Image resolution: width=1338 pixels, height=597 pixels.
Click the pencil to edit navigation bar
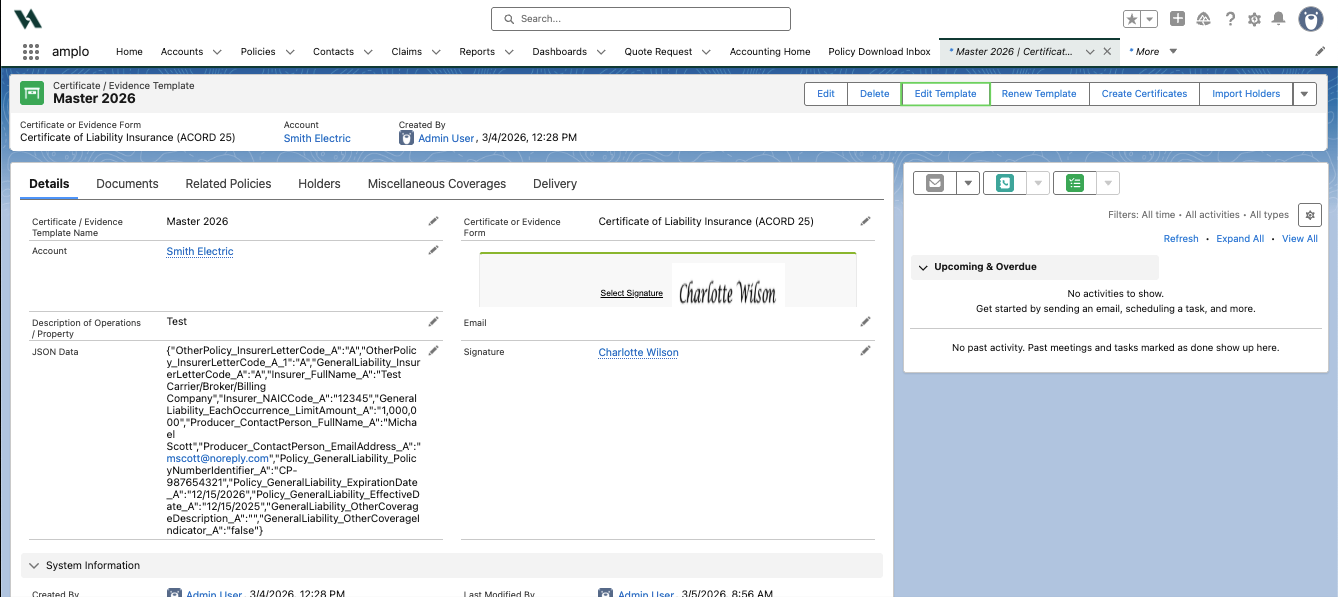[x=1320, y=52]
